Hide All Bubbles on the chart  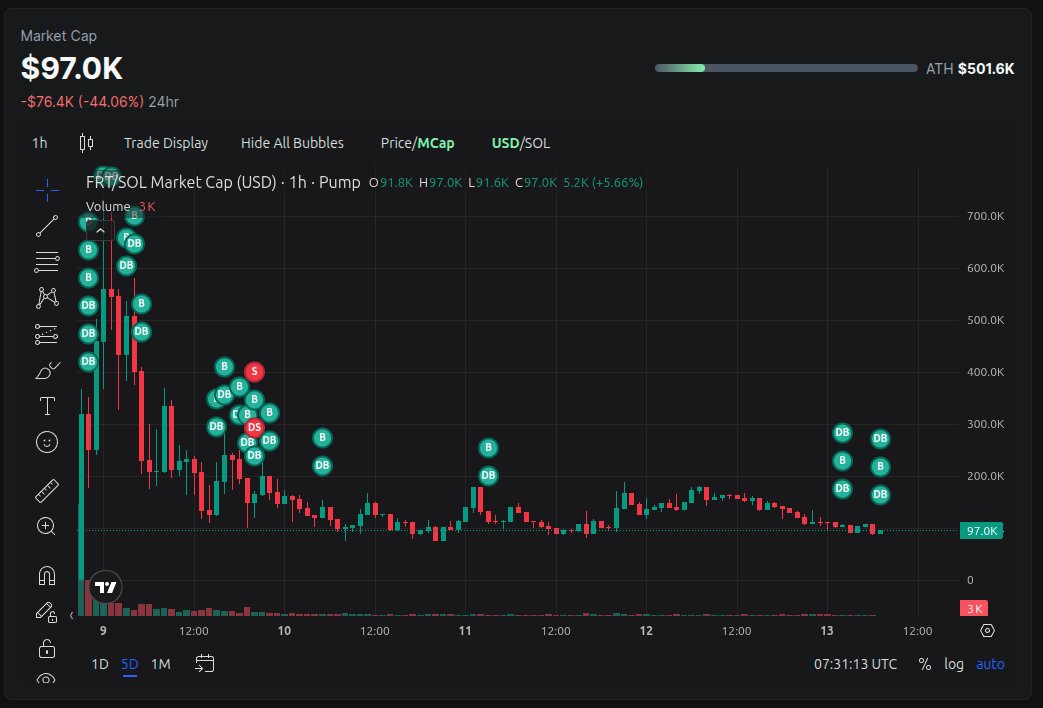coord(292,143)
